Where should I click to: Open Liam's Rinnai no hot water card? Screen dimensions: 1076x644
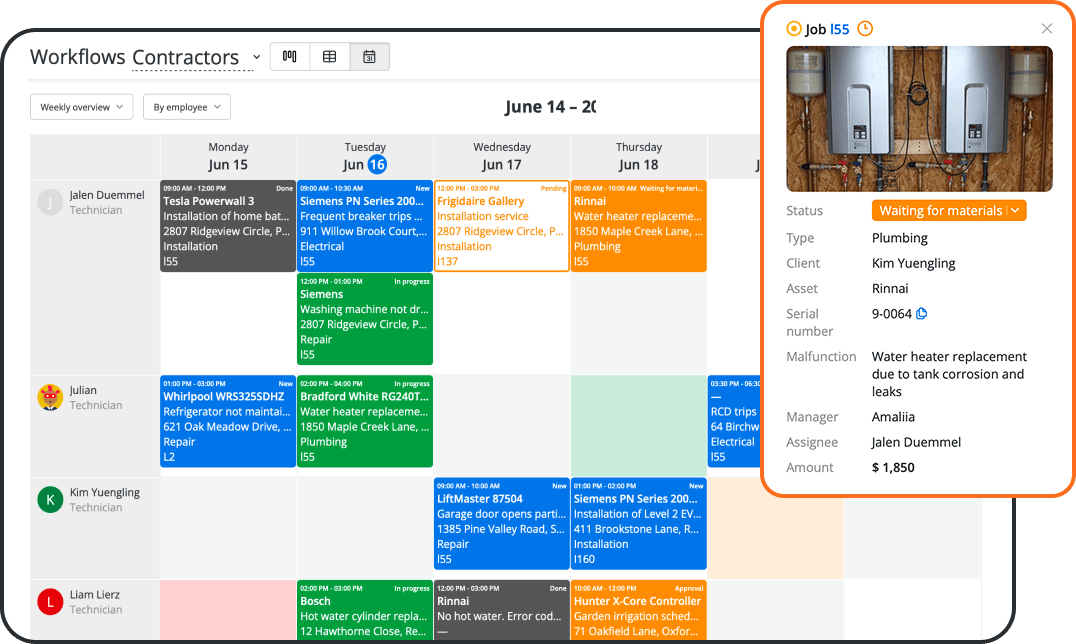click(501, 610)
